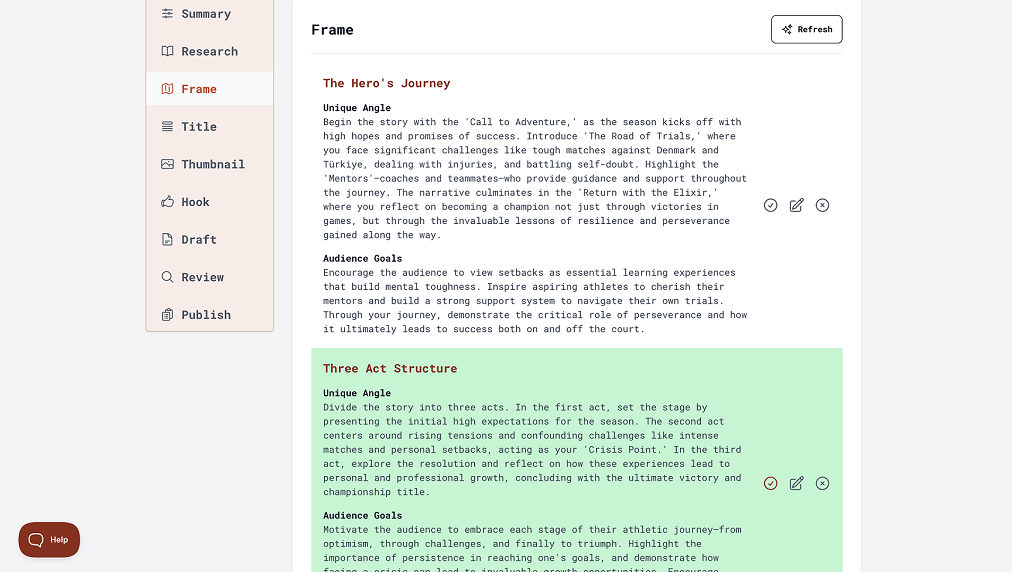Toggle the selected checkmark on Three Act Structure
The image size is (1012, 572).
coord(770,483)
